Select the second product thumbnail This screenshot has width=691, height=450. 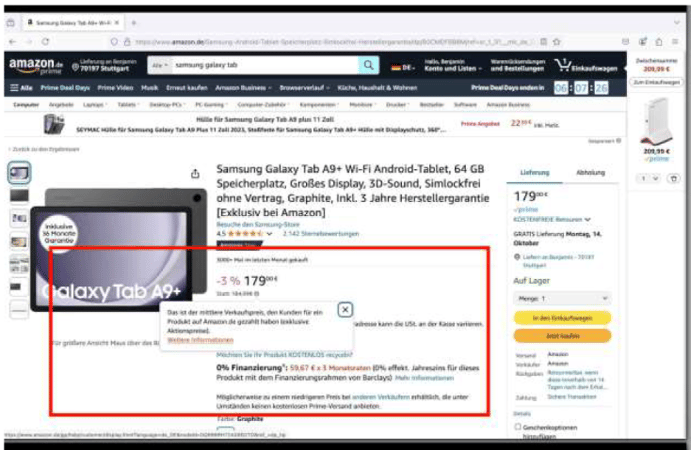click(x=19, y=196)
